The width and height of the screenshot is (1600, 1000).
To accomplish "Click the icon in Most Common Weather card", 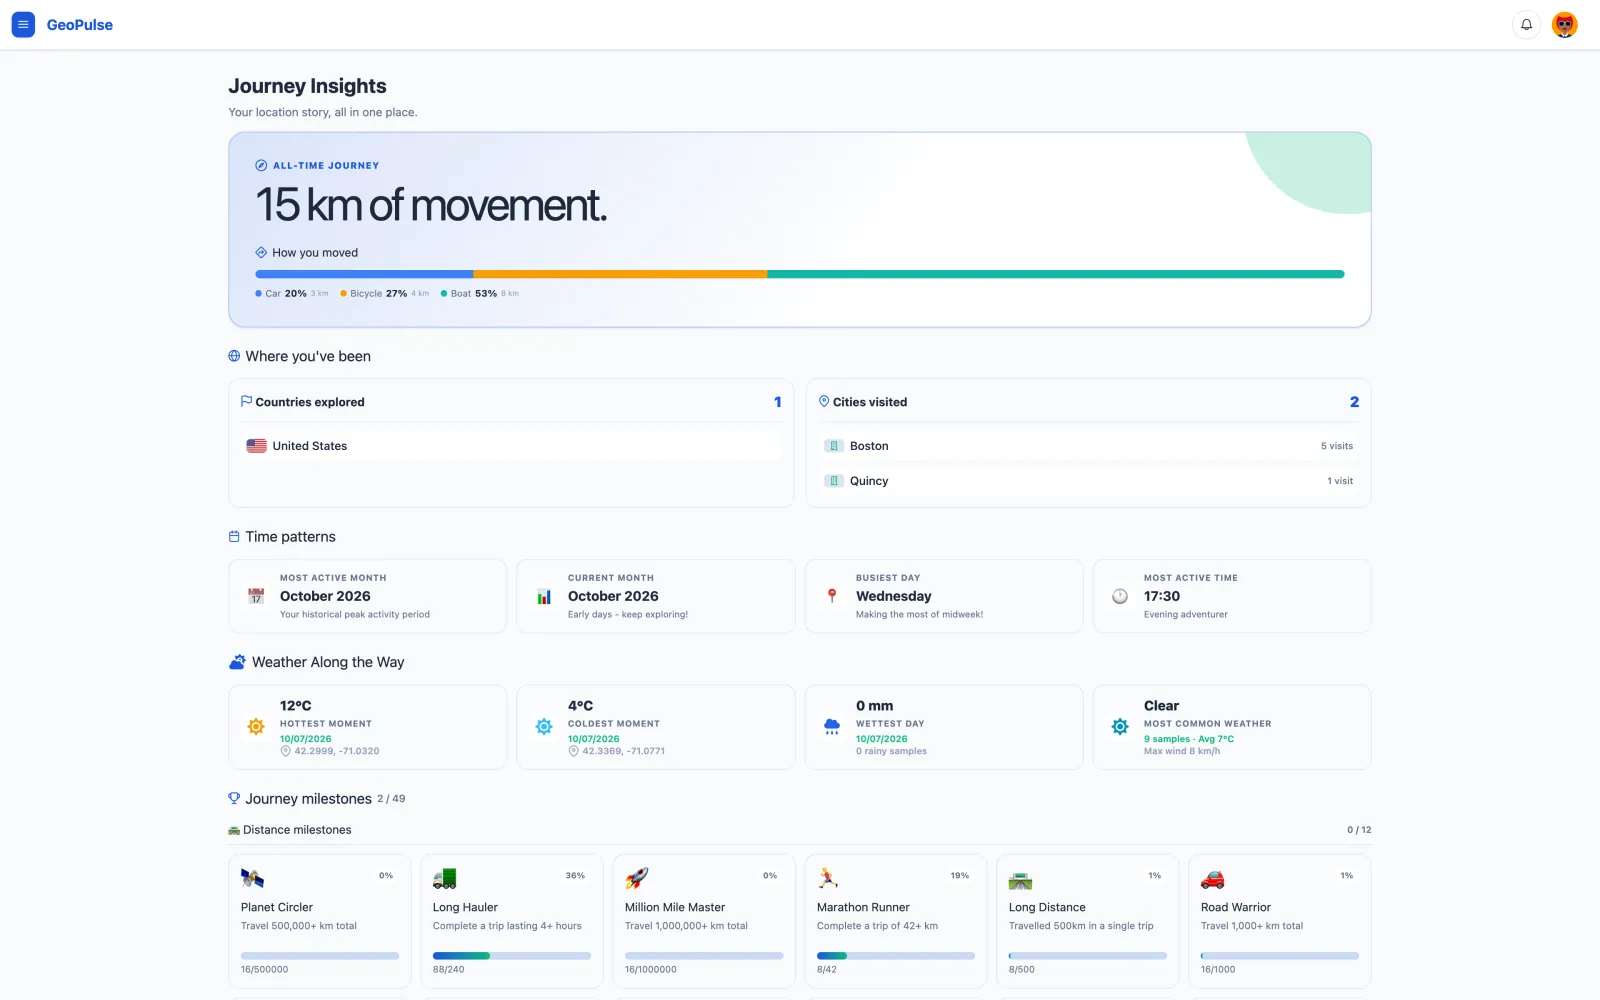I will point(1120,727).
